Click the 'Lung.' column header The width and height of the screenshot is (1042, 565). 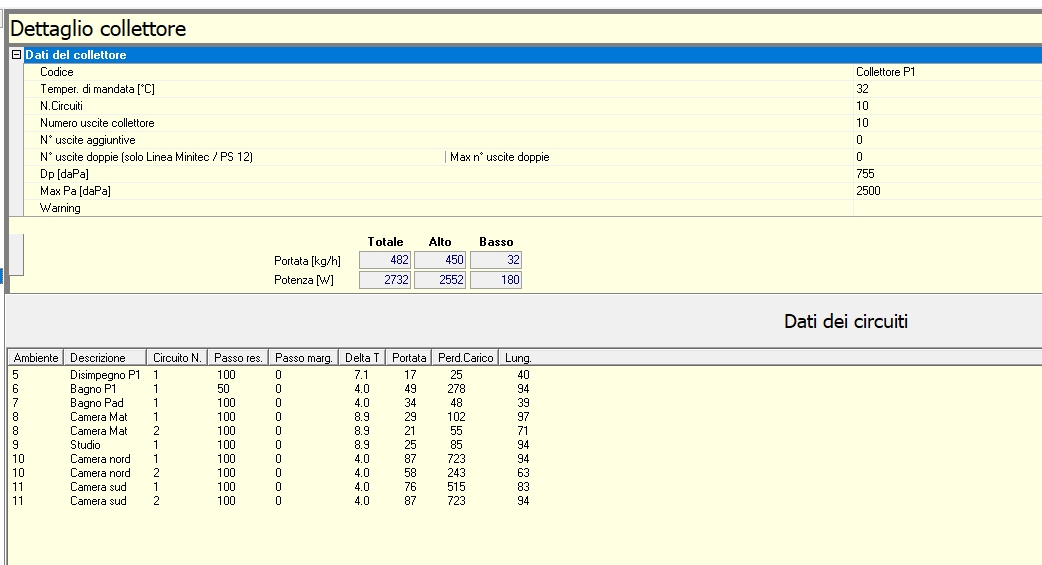pos(518,358)
